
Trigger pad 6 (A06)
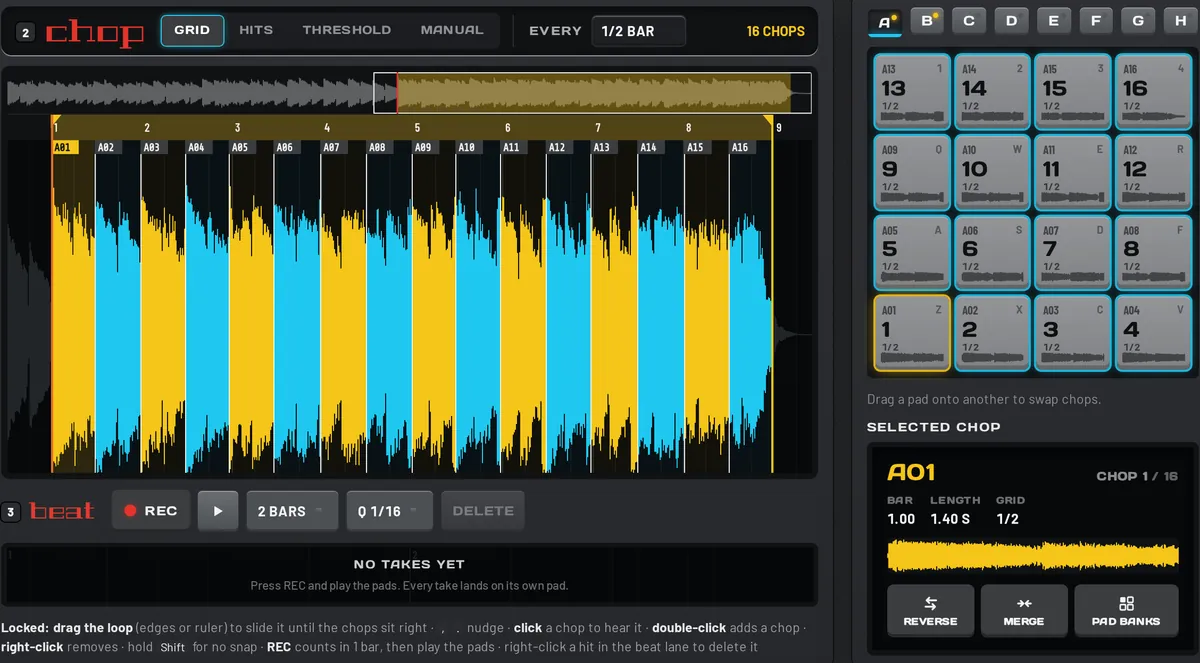(x=992, y=252)
